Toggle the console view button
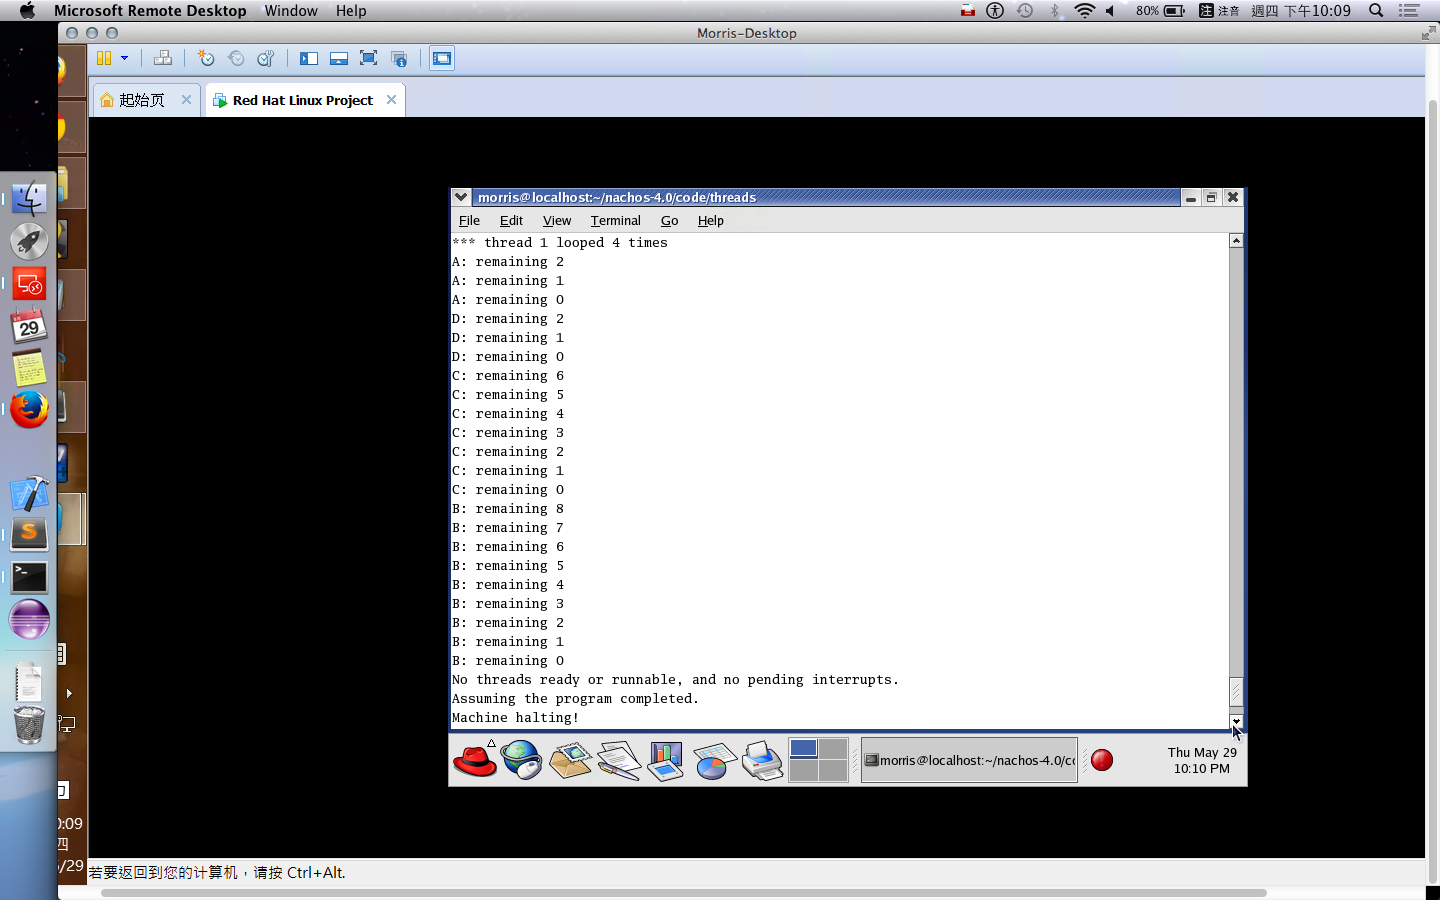This screenshot has width=1440, height=900. pyautogui.click(x=442, y=58)
